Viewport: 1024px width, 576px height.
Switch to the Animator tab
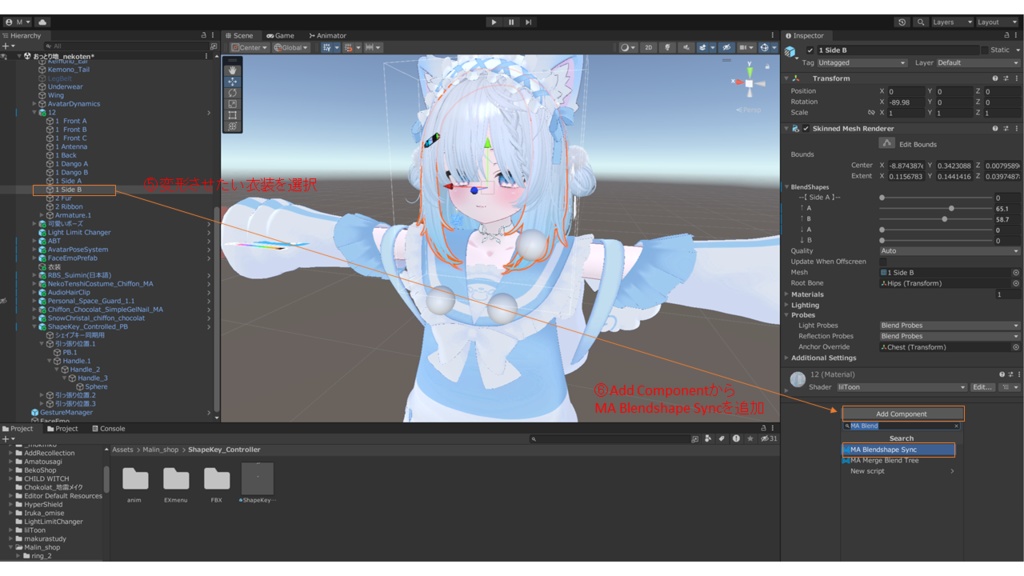pyautogui.click(x=328, y=36)
